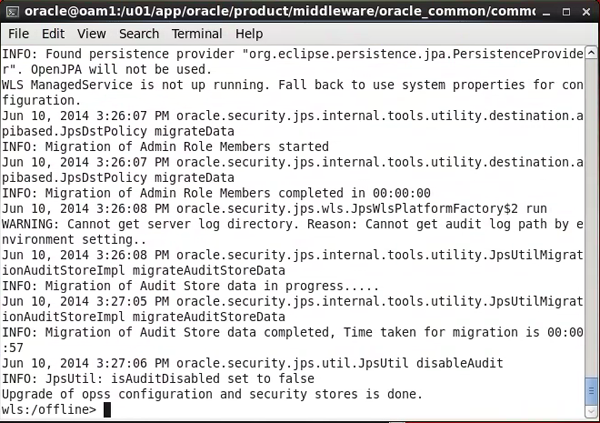Open the Edit menu
This screenshot has height=423, width=600.
(x=53, y=33)
